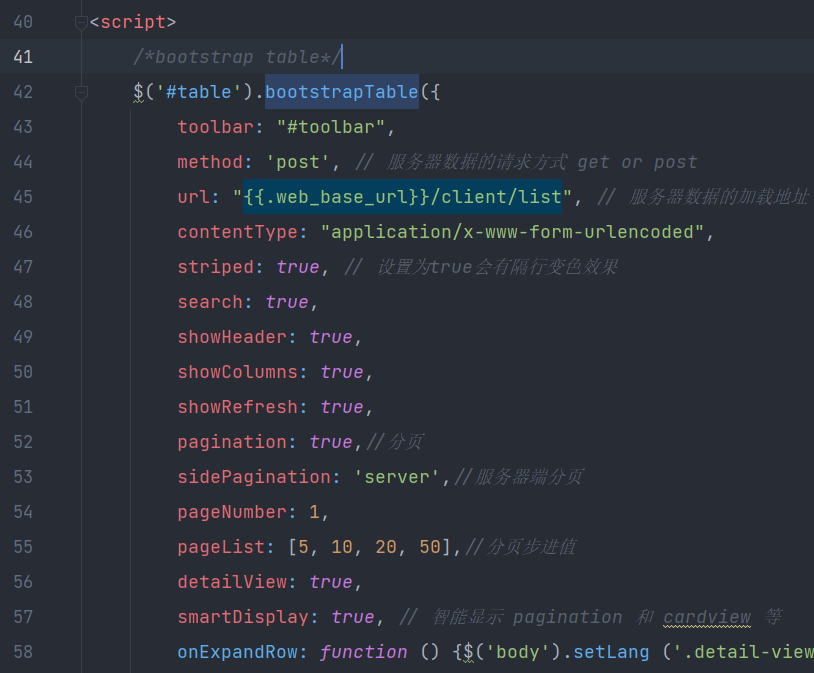Viewport: 814px width, 673px height.
Task: Collapse the script tag fold marker on line 40
Action: (x=81, y=22)
